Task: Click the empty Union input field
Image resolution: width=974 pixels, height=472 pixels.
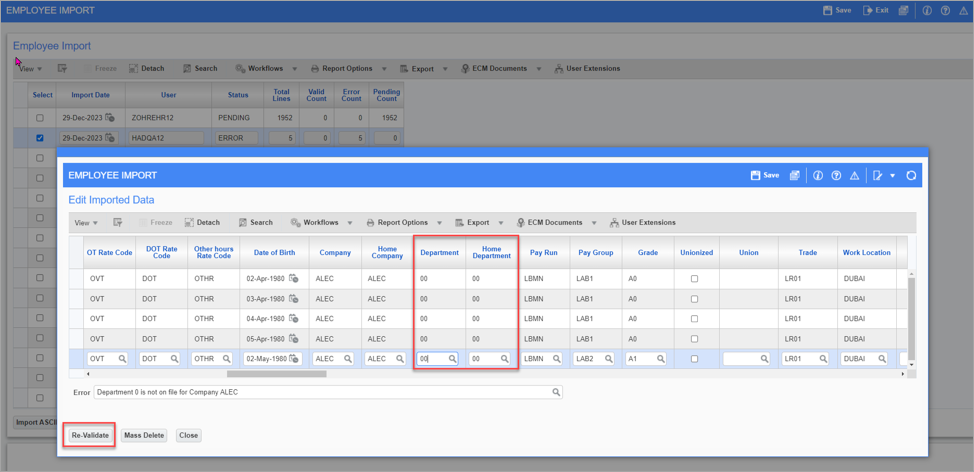Action: pyautogui.click(x=746, y=358)
